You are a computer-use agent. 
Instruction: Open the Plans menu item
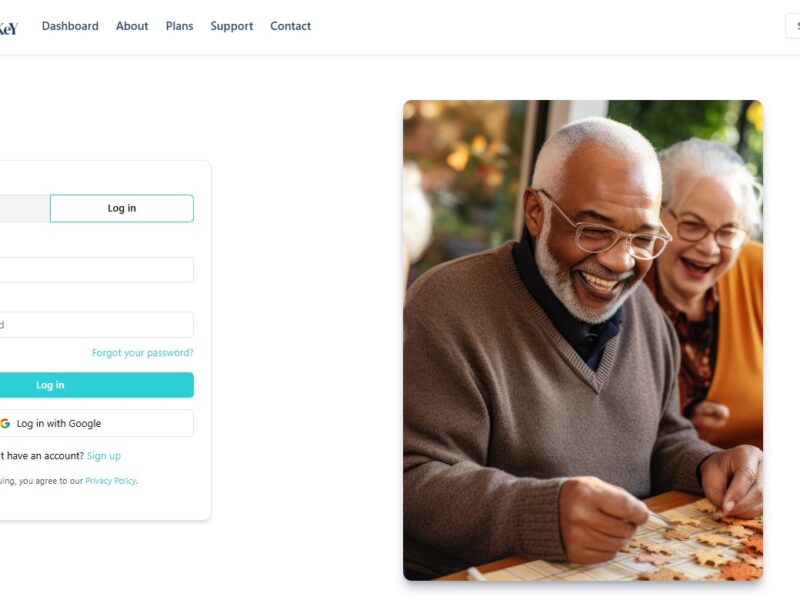click(180, 26)
